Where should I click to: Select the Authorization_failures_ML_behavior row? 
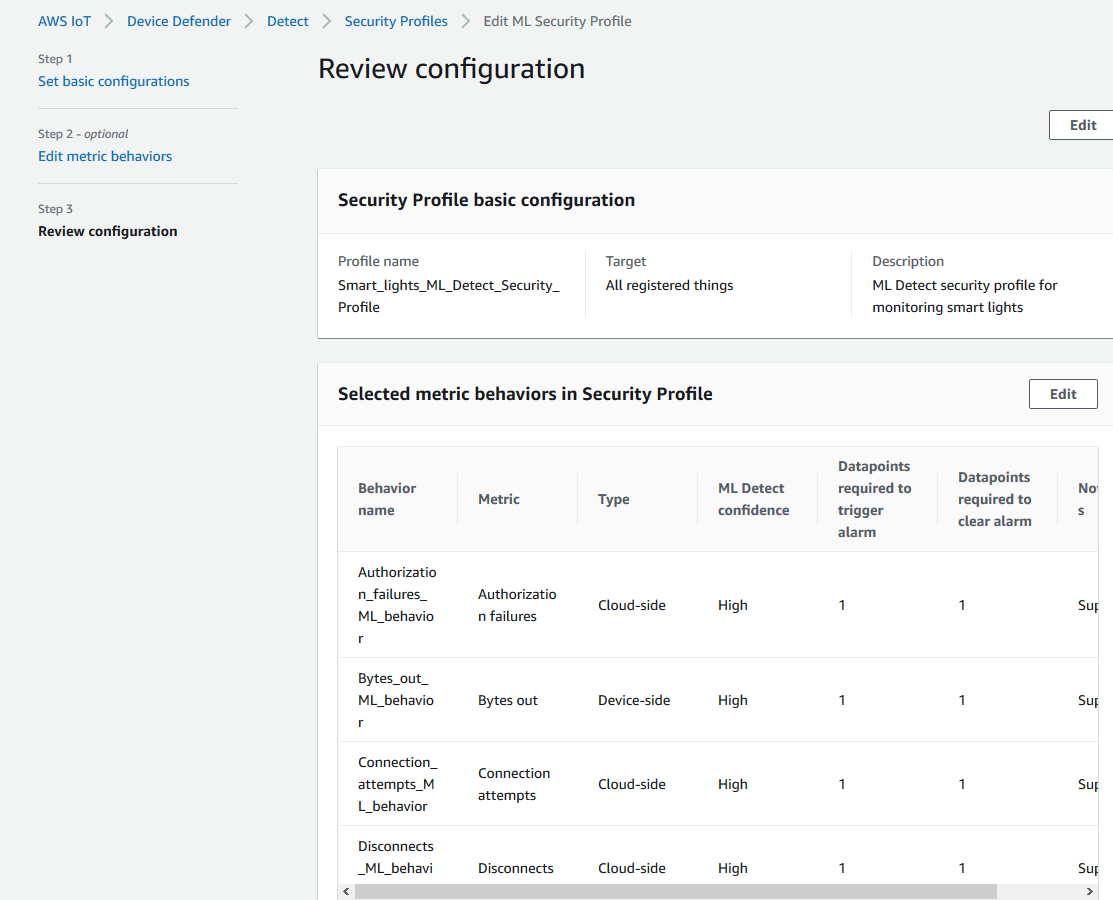(396, 605)
